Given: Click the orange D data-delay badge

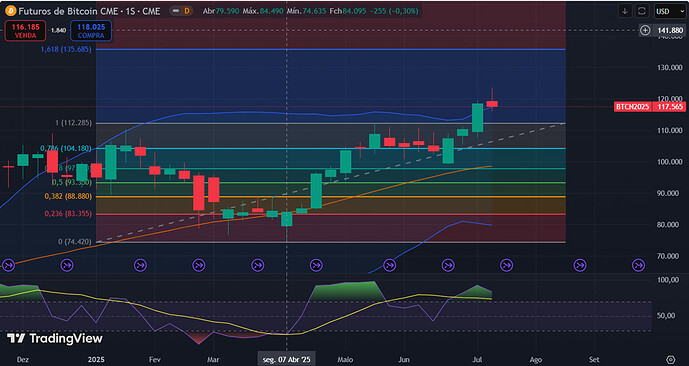Looking at the screenshot, I should [187, 11].
